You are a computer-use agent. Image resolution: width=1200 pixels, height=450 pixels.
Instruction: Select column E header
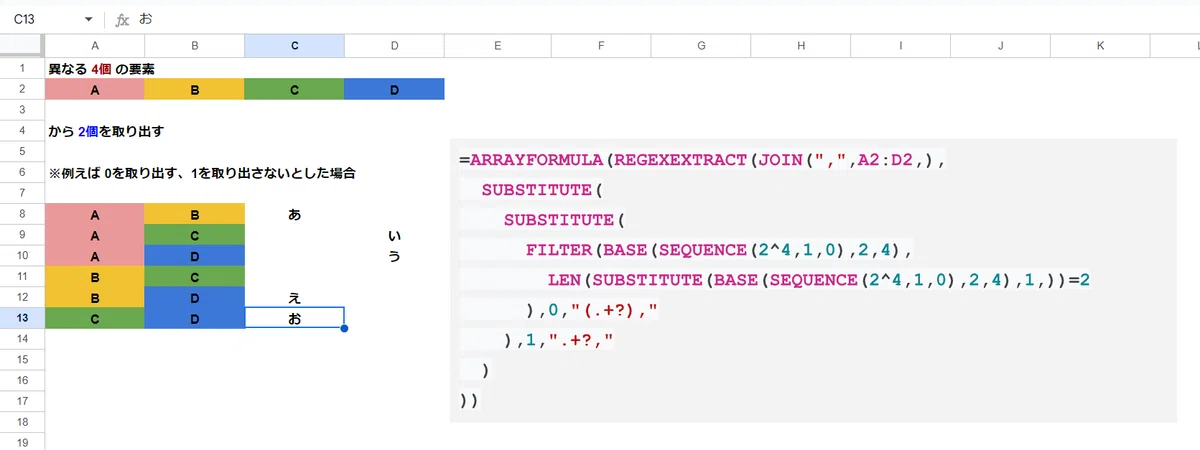coord(497,47)
